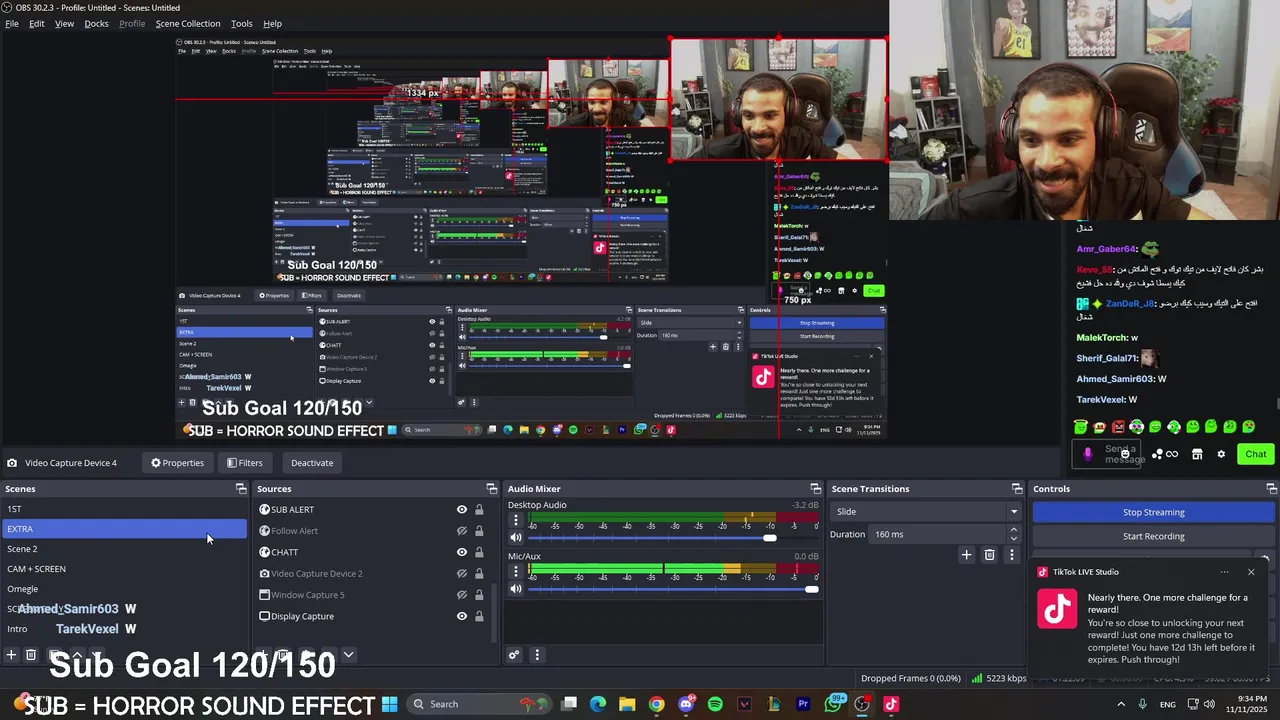Open transition properties menu
The width and height of the screenshot is (1280, 720).
coord(1011,555)
